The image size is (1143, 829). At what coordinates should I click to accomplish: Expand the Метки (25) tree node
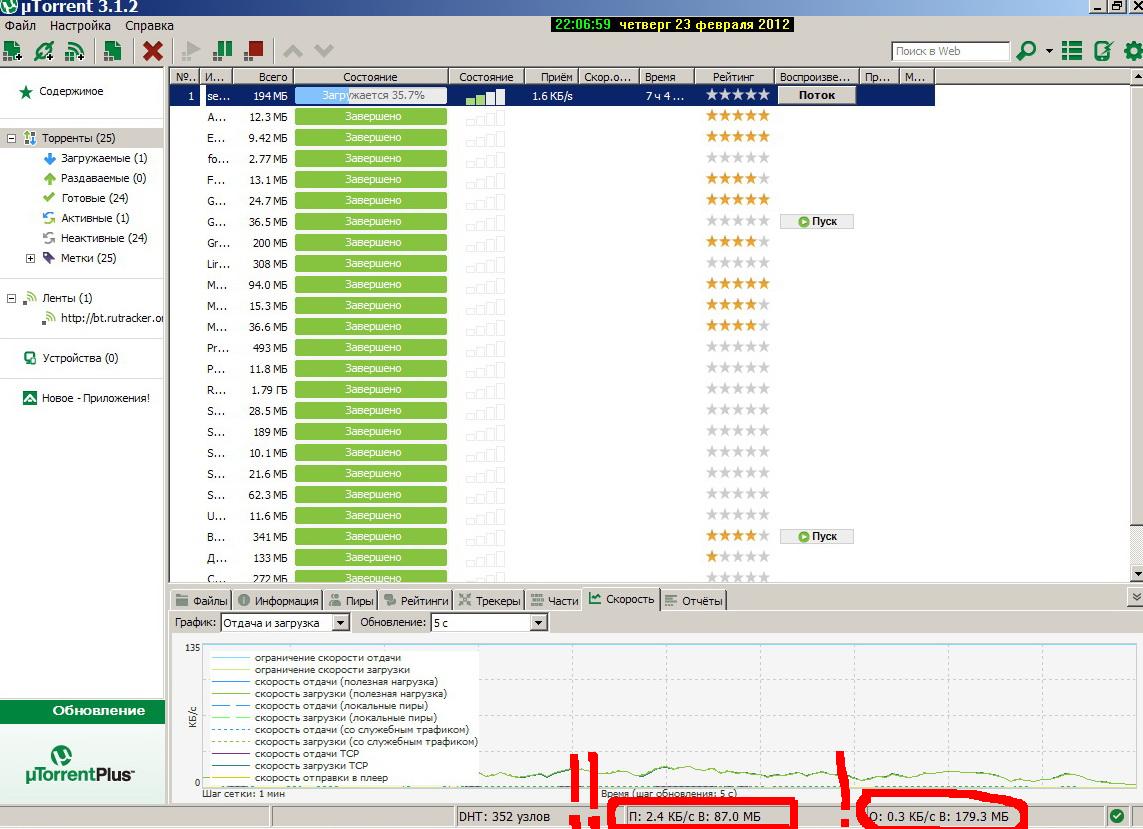(31, 258)
